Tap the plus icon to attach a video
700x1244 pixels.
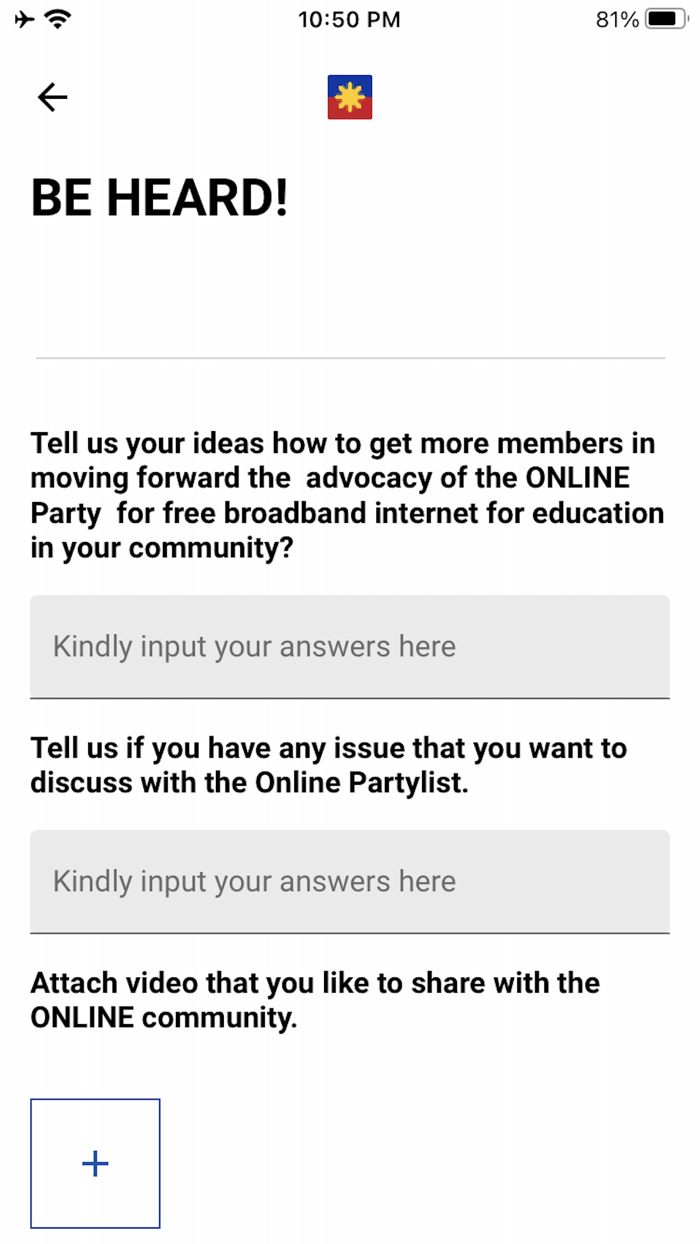[x=95, y=1163]
